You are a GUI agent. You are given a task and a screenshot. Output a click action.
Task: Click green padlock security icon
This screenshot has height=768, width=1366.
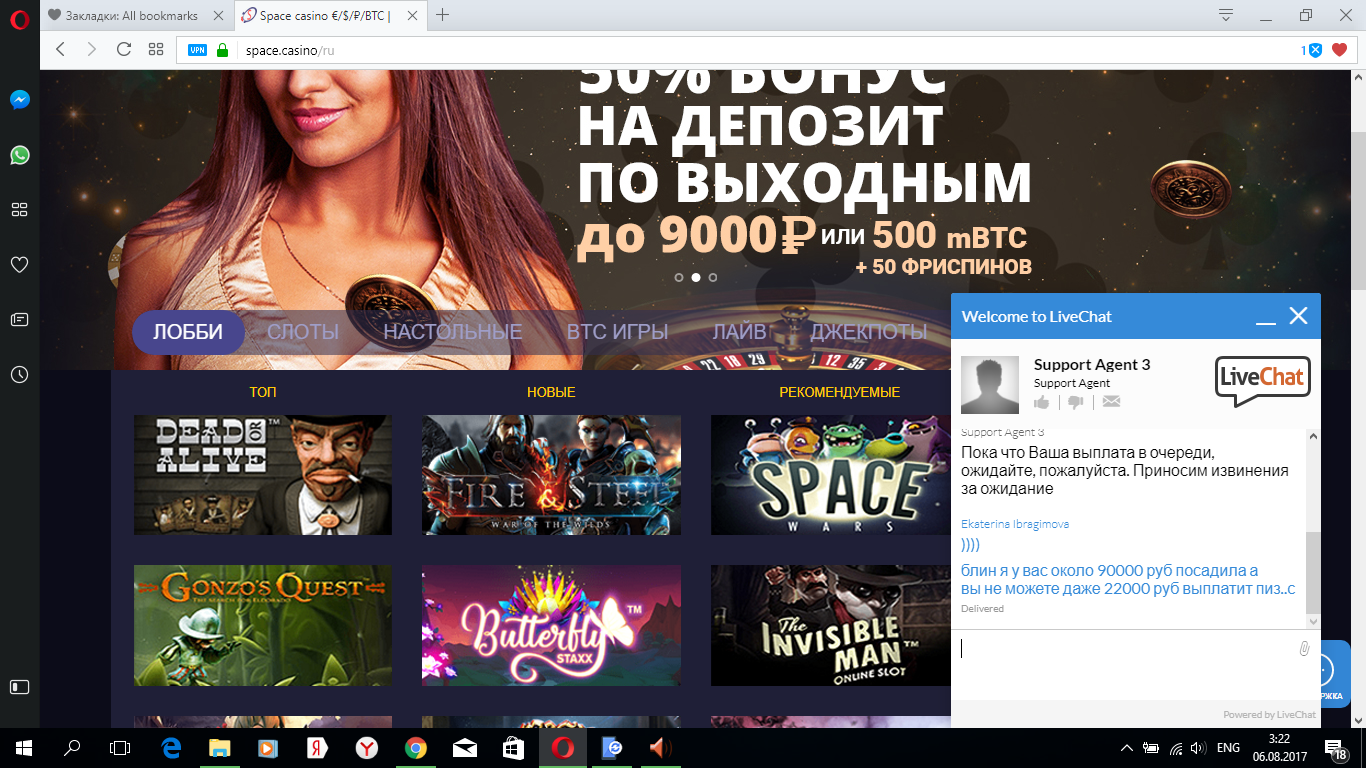click(222, 50)
